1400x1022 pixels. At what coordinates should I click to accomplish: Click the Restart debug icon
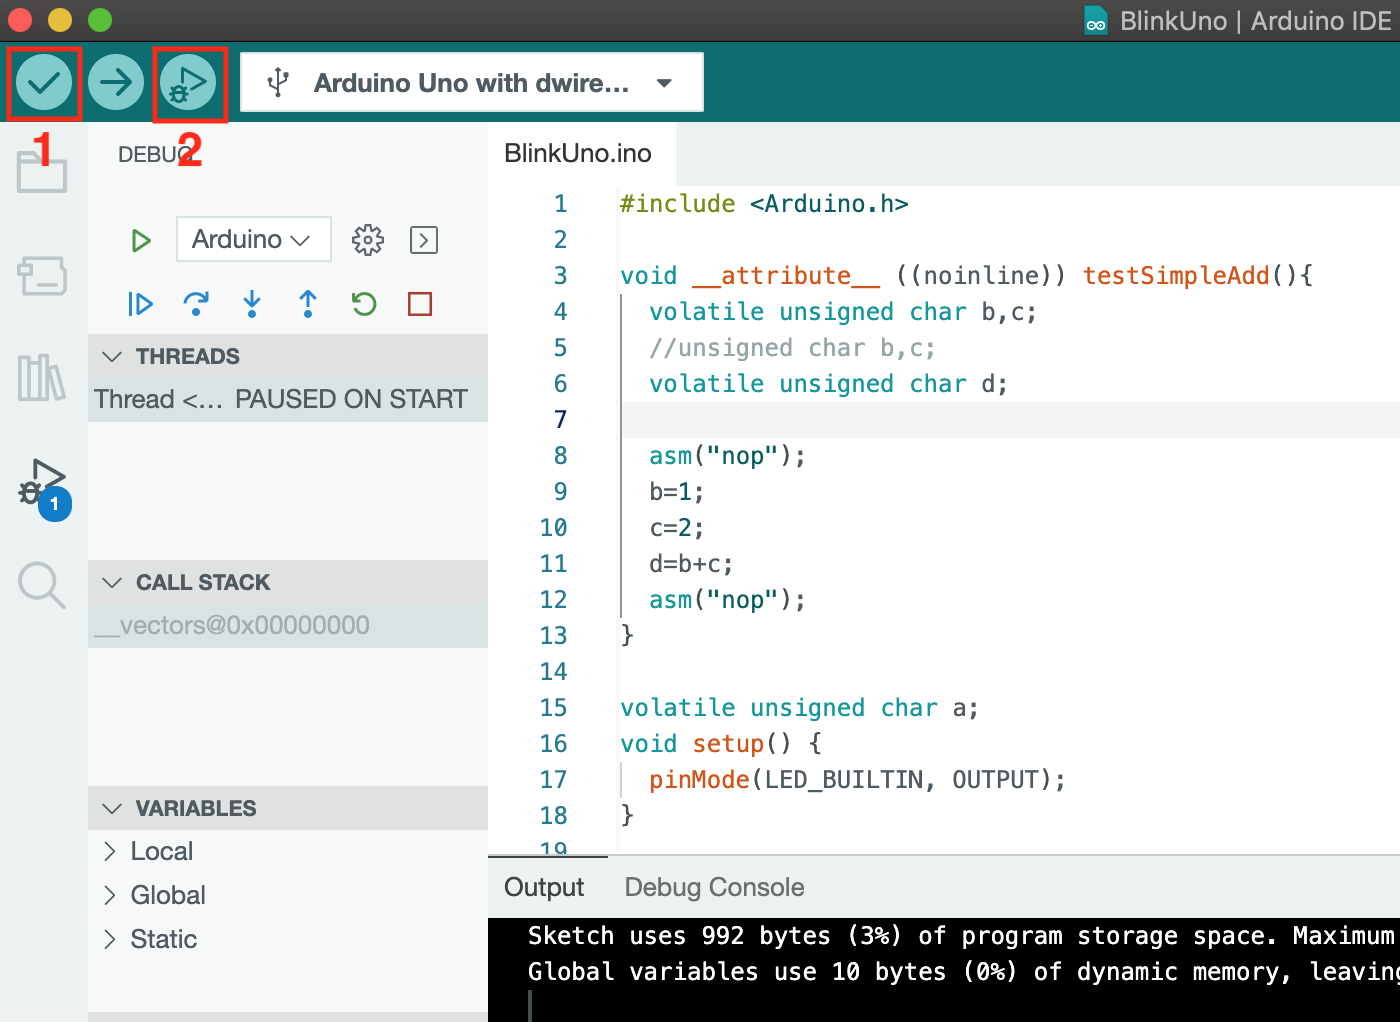coord(364,304)
